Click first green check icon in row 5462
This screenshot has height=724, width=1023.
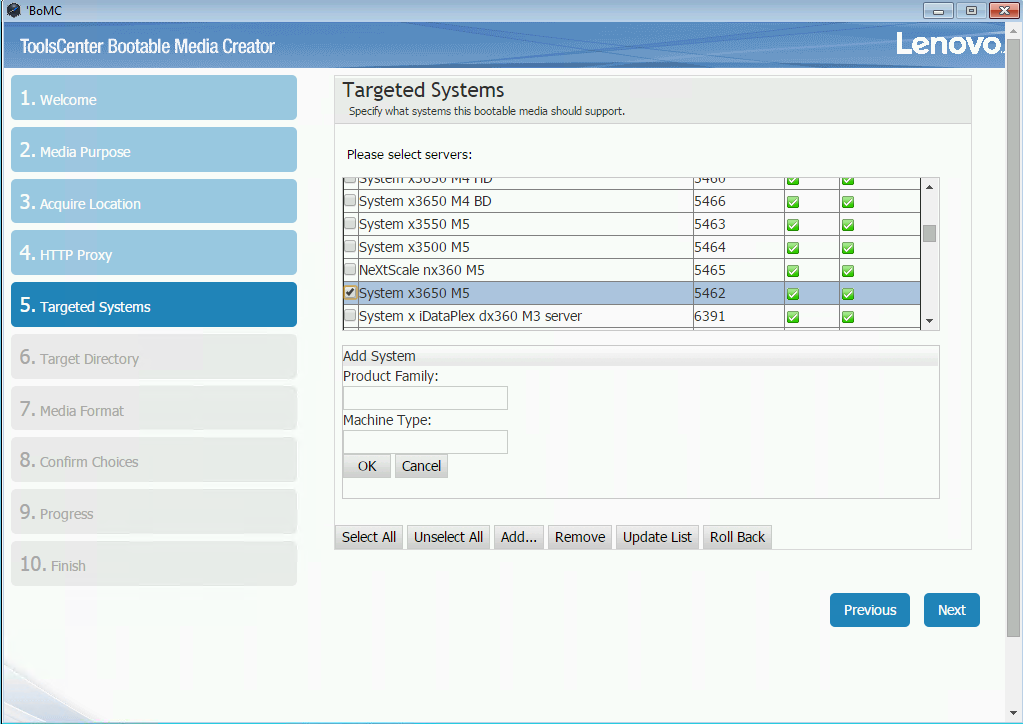coord(793,294)
